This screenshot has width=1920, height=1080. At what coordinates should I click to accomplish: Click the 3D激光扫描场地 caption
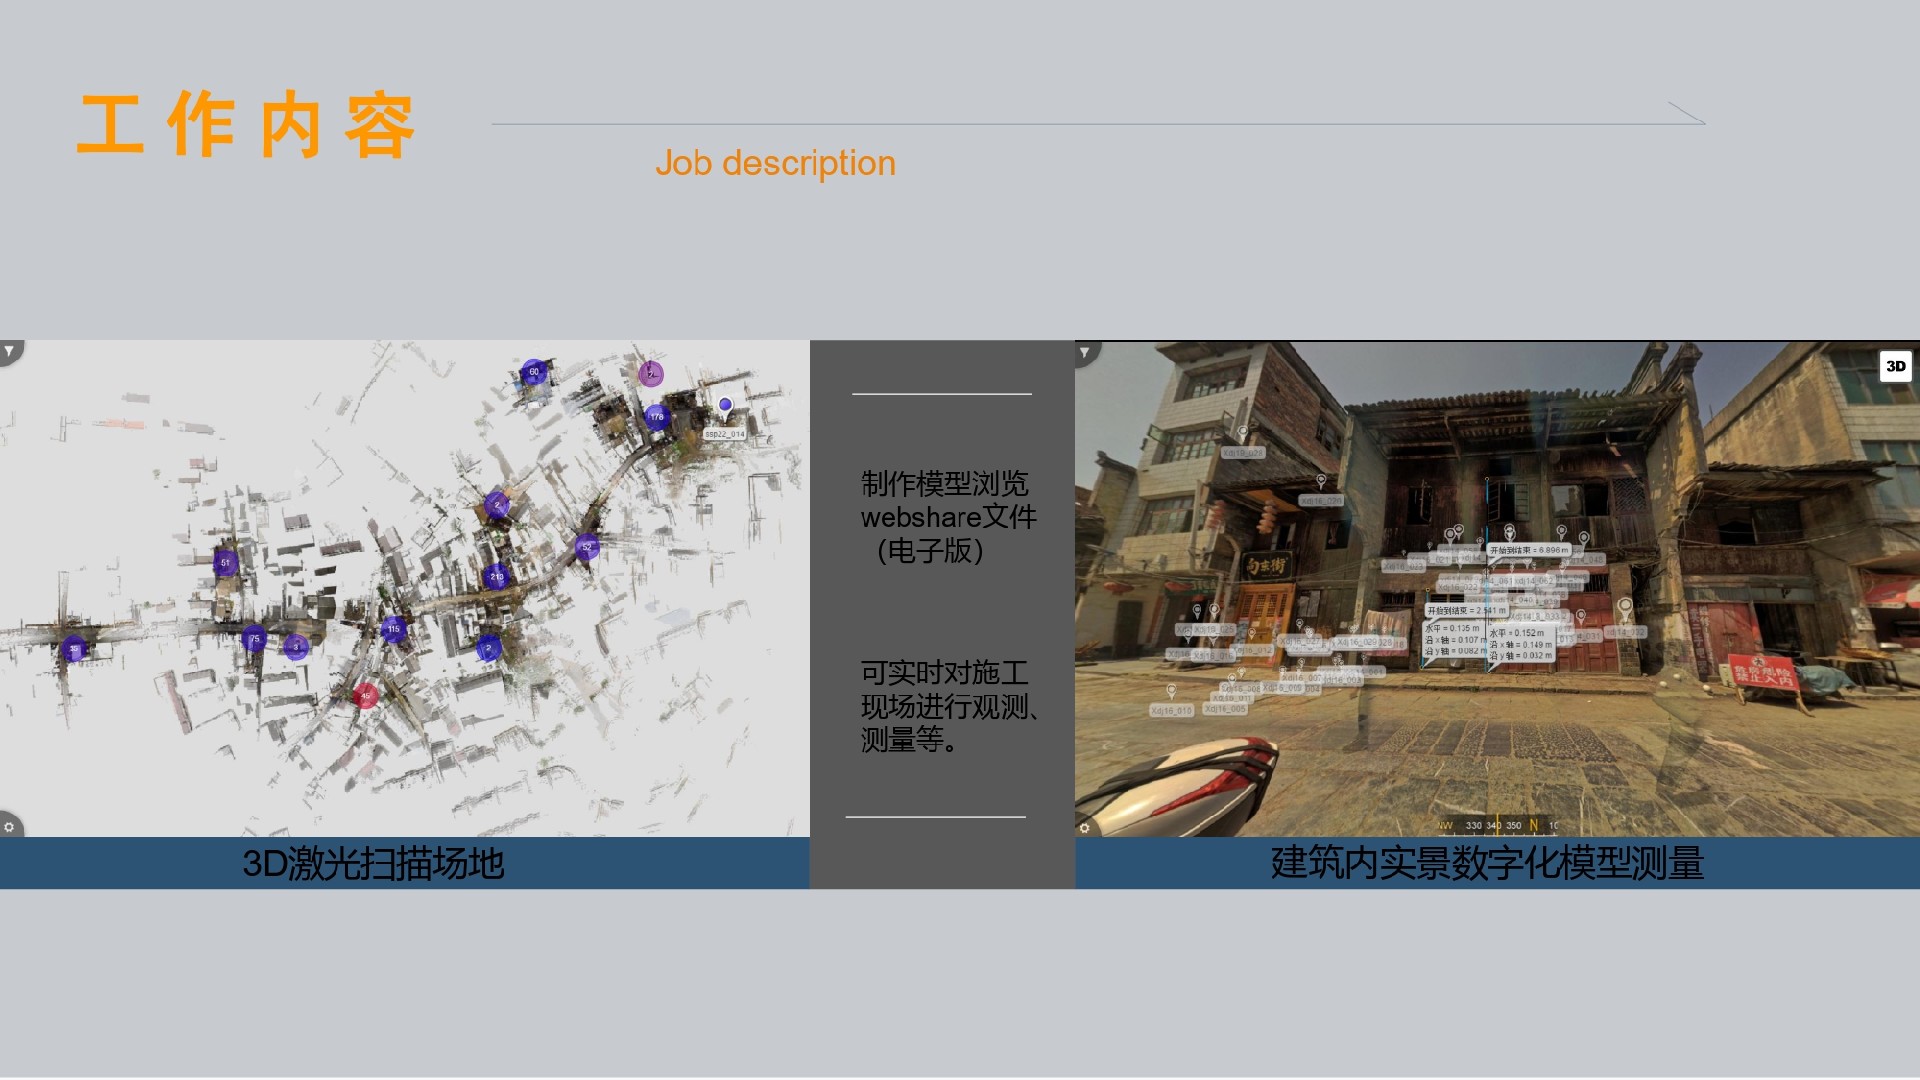(x=373, y=863)
